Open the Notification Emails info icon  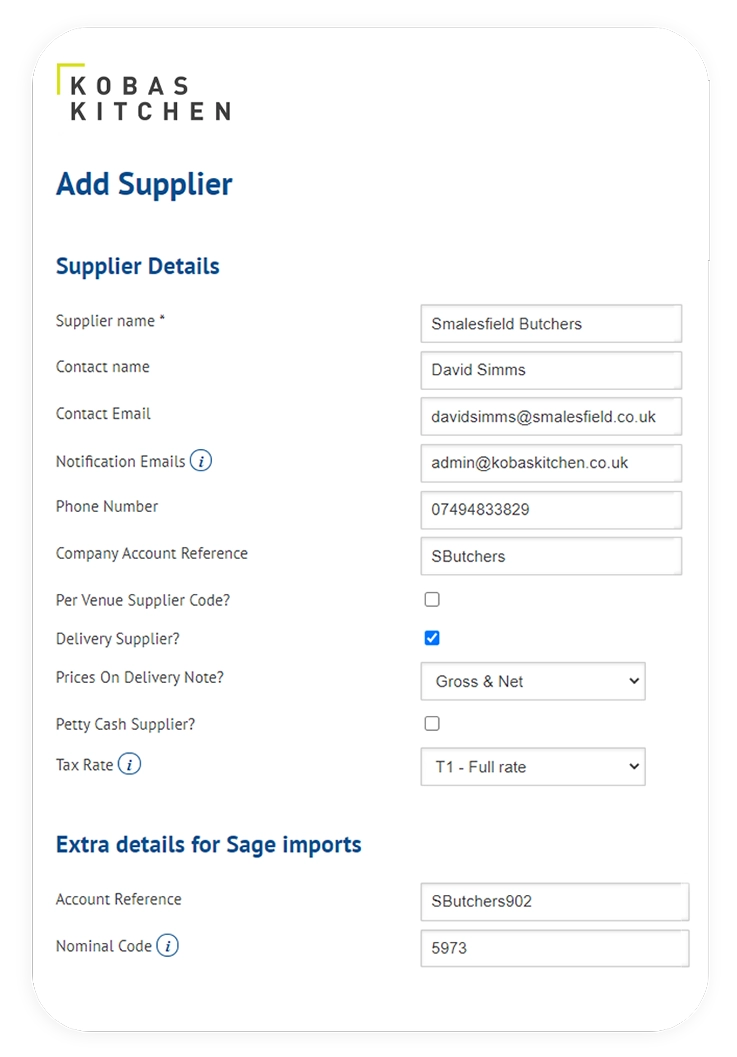pyautogui.click(x=201, y=460)
